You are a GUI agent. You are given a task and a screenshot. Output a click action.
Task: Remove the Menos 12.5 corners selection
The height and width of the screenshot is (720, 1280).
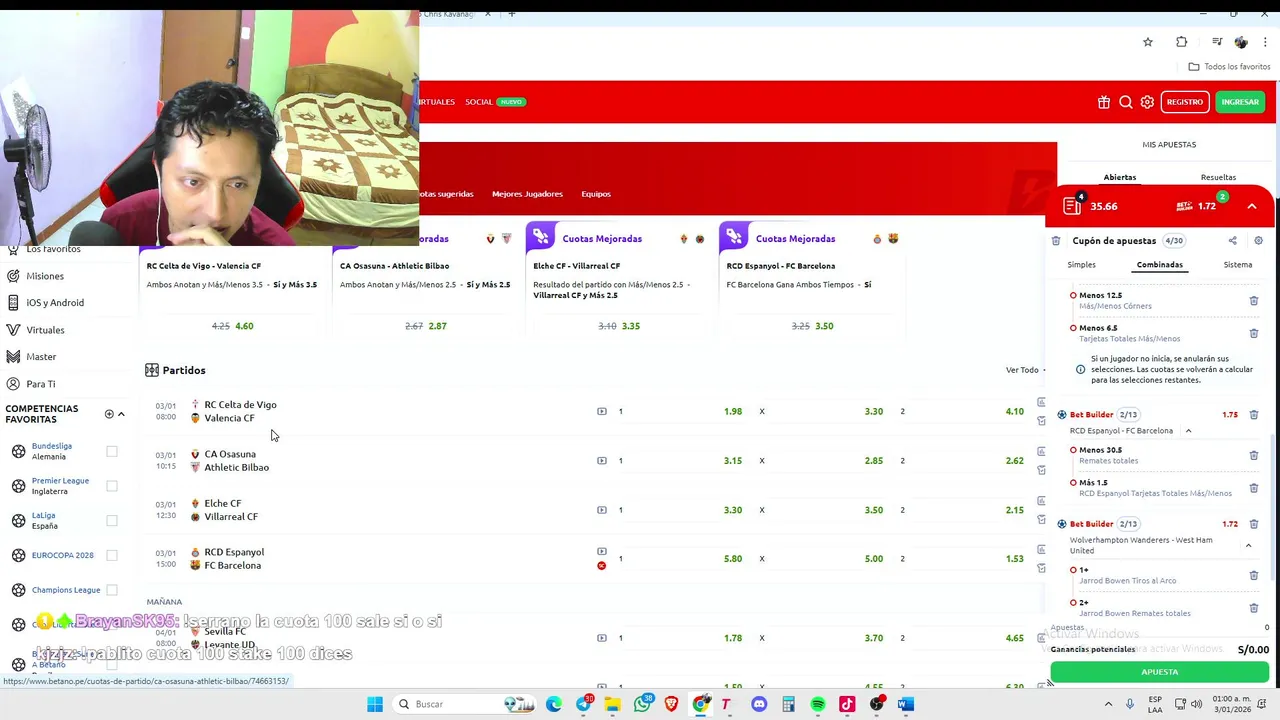1254,300
